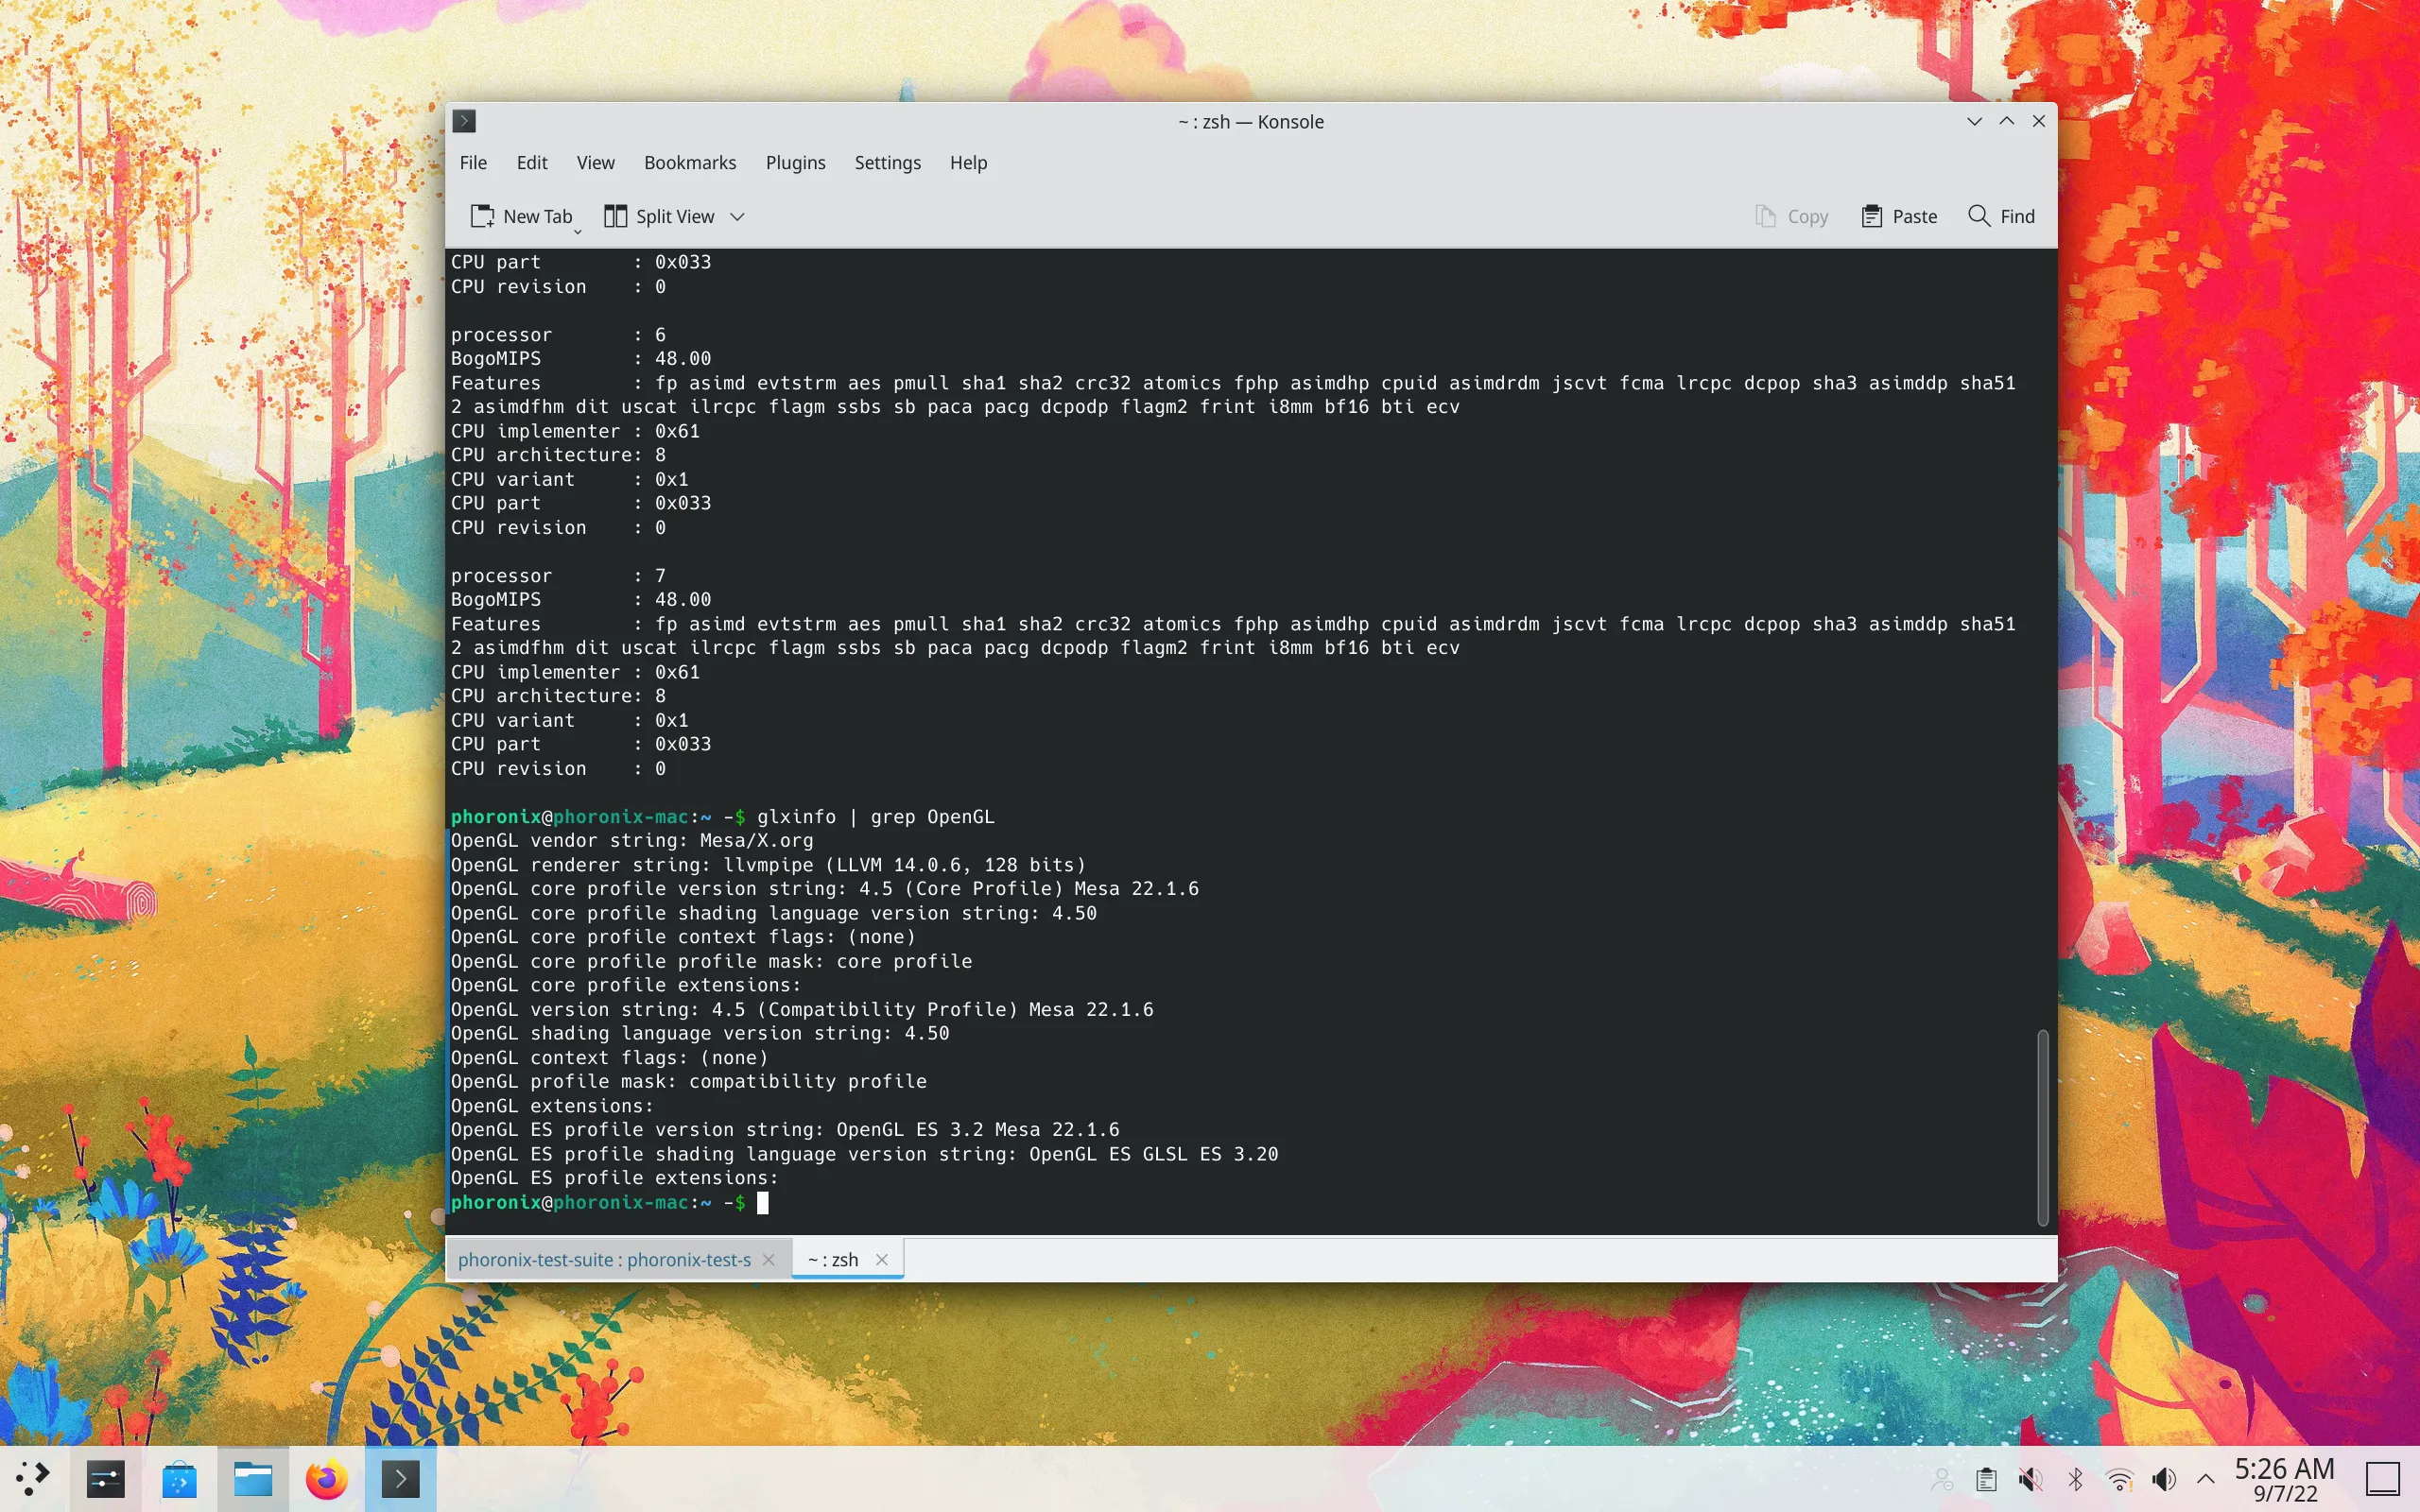Open the Bookmarks menu
2420x1512 pixels.
tap(688, 162)
